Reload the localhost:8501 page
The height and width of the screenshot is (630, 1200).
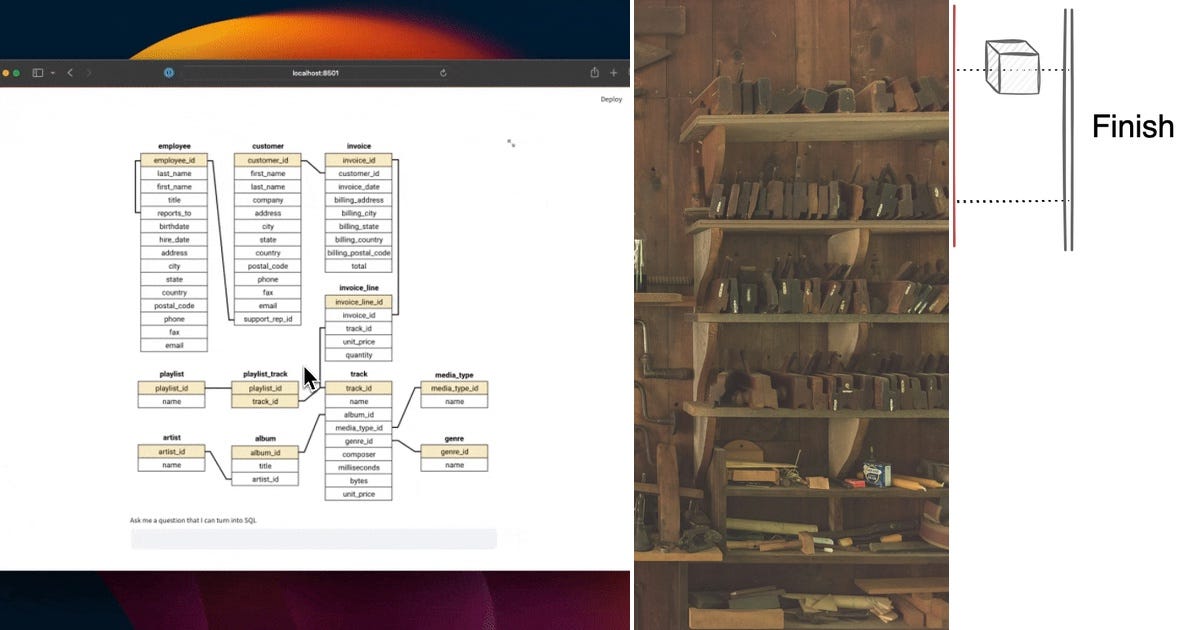(443, 72)
